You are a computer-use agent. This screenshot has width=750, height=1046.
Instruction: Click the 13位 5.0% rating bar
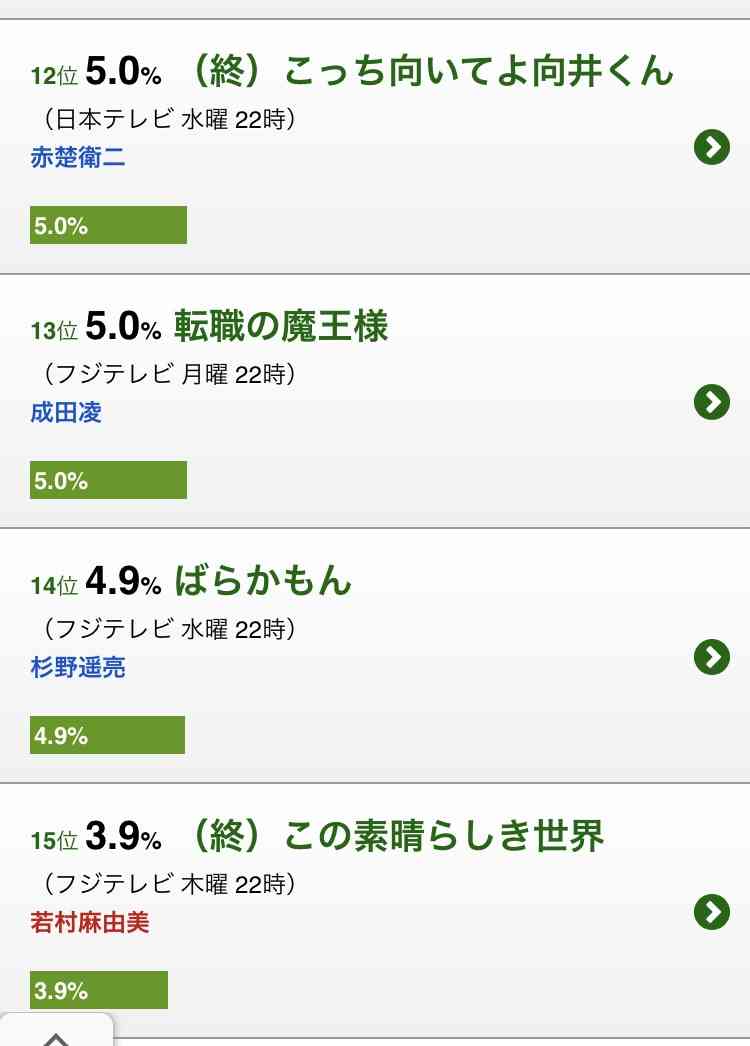108,480
